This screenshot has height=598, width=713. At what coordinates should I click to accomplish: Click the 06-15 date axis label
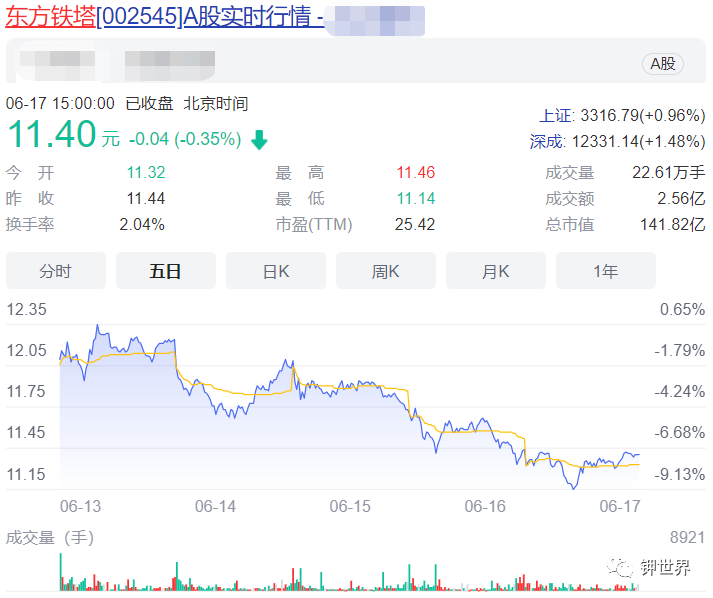click(350, 507)
